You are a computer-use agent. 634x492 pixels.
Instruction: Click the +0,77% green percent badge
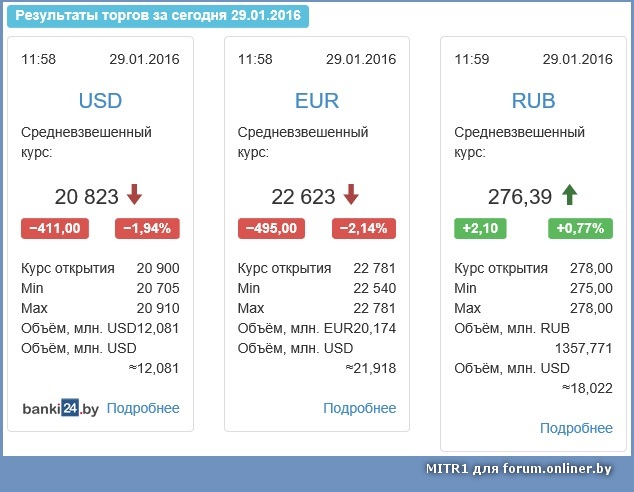click(x=580, y=228)
